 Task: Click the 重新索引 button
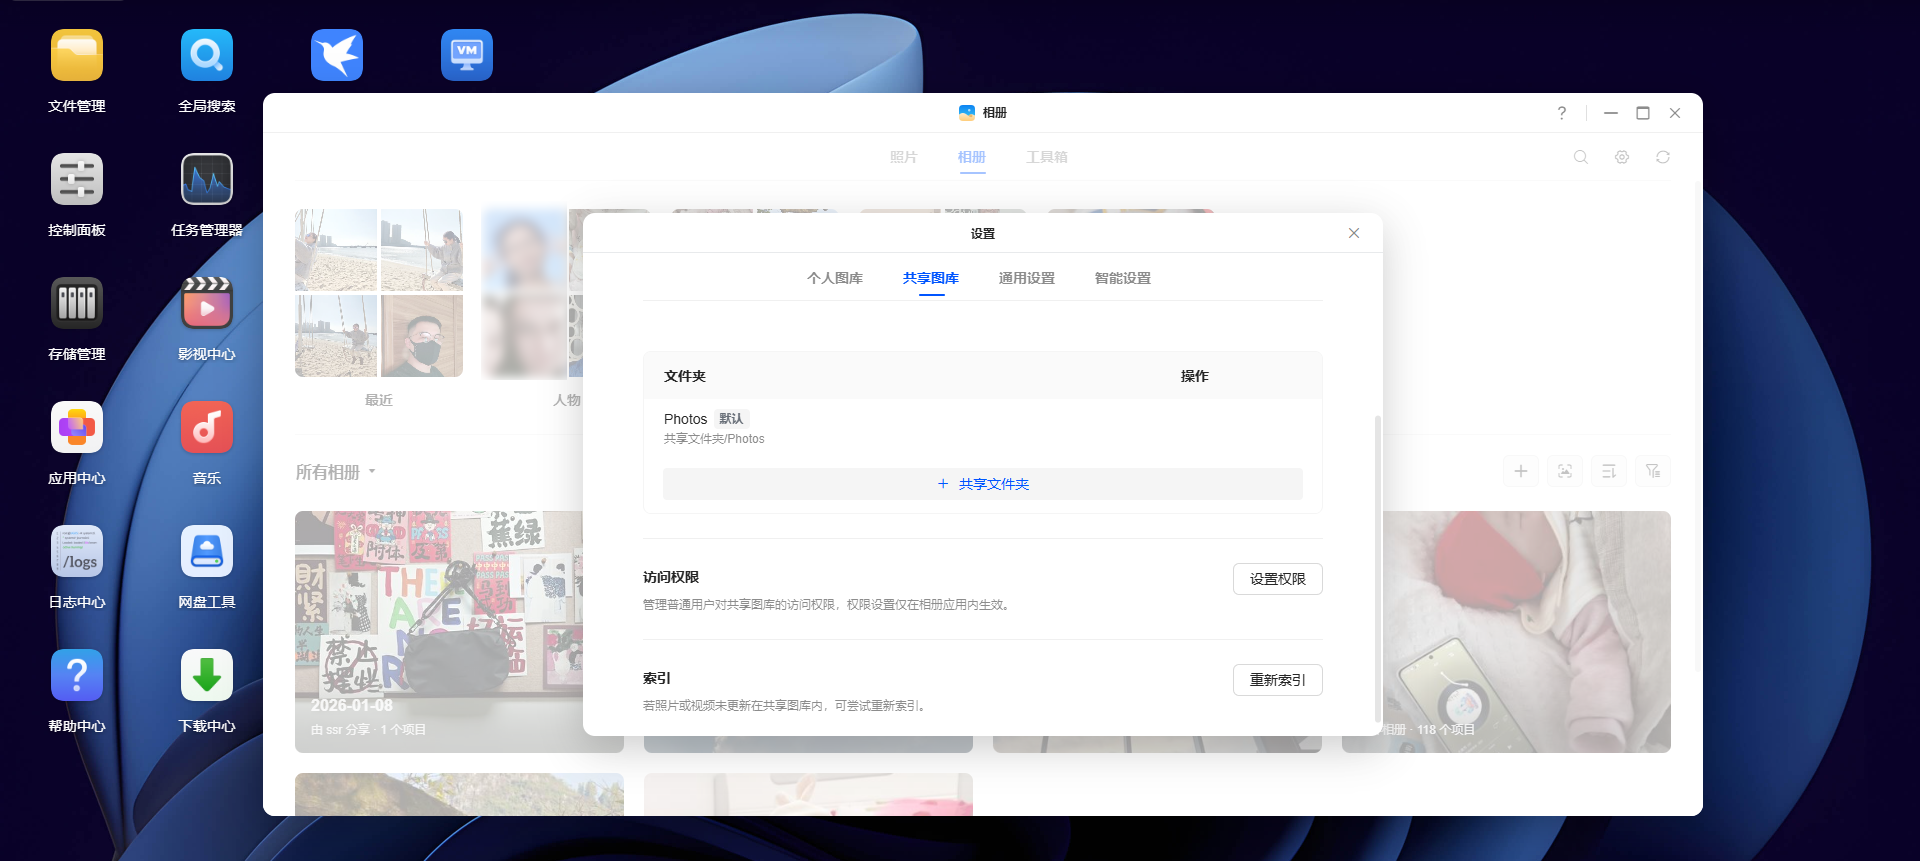point(1278,680)
